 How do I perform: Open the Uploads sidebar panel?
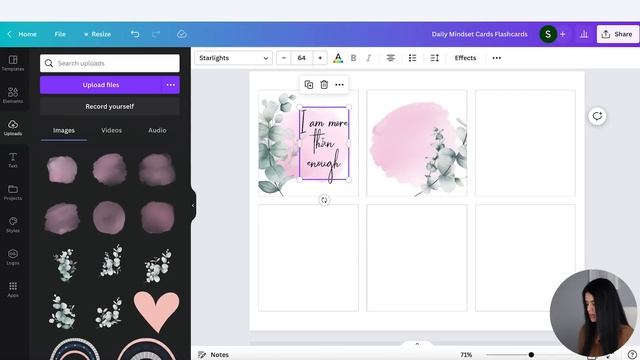13,127
